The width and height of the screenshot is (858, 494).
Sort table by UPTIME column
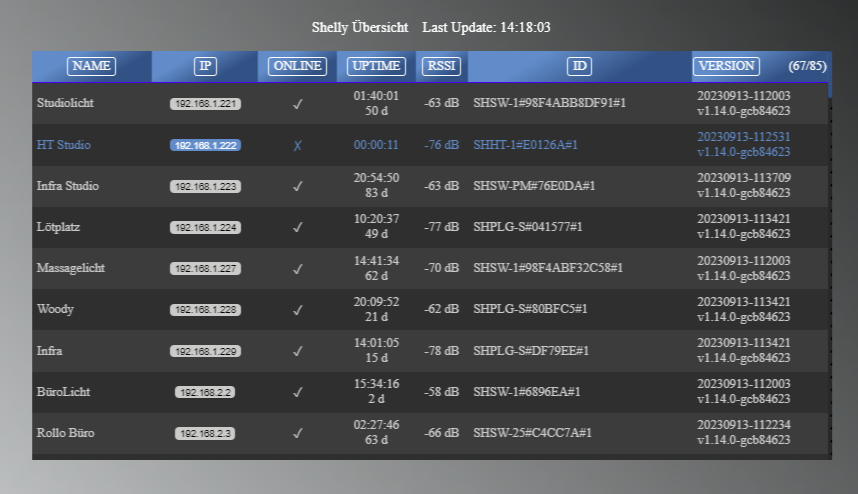376,66
